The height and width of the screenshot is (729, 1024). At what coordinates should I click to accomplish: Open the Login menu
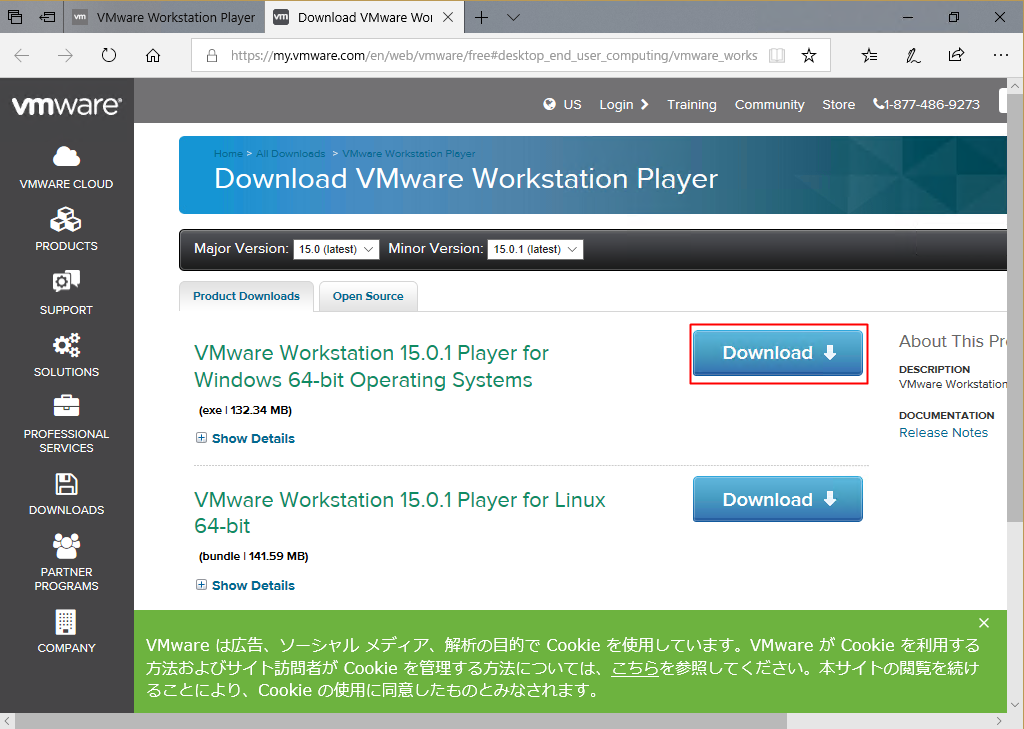tap(624, 105)
